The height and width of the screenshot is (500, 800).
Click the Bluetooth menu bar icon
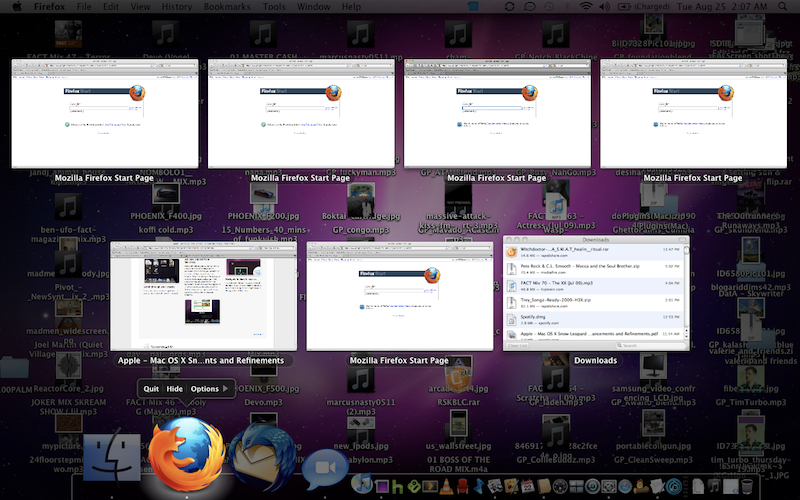567,7
